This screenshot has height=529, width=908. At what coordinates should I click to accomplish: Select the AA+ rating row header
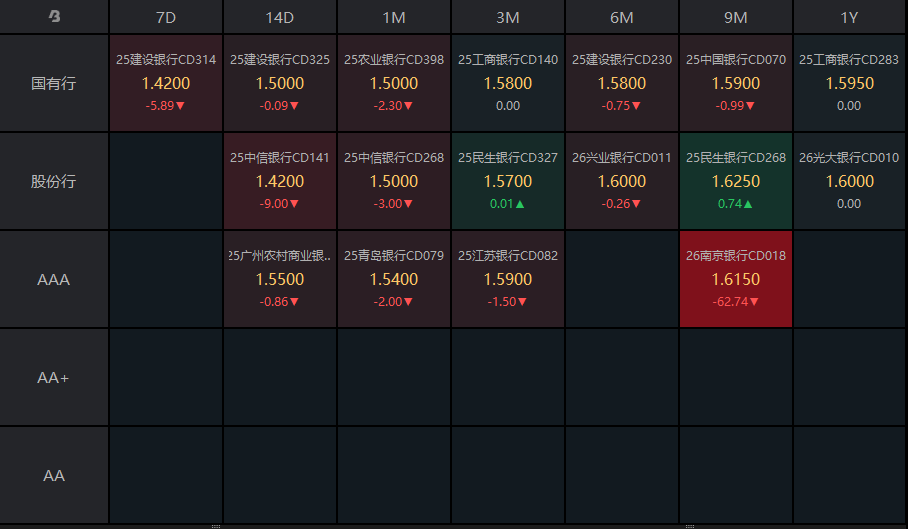(x=54, y=378)
